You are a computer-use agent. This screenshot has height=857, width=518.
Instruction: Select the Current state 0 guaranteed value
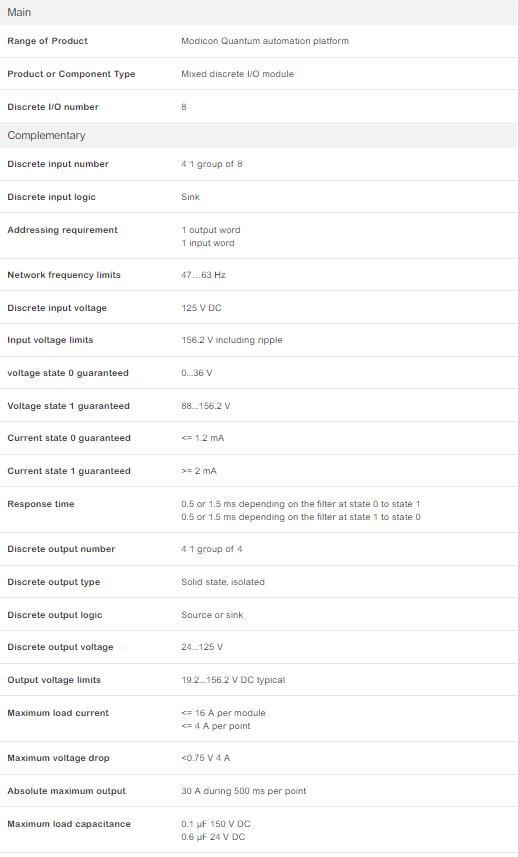tap(203, 438)
